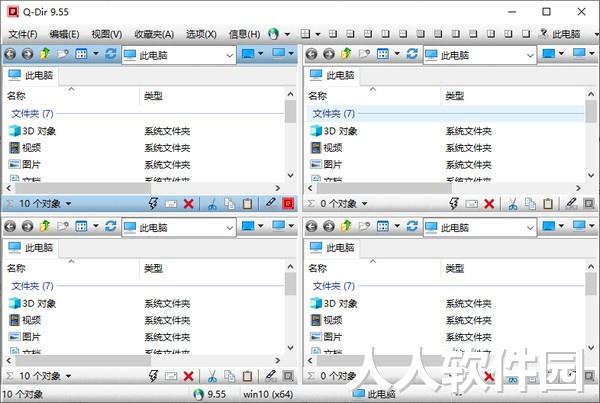The height and width of the screenshot is (403, 600).
Task: Open the 此电脑 address combo box in the top-left pane
Action: [x=179, y=55]
